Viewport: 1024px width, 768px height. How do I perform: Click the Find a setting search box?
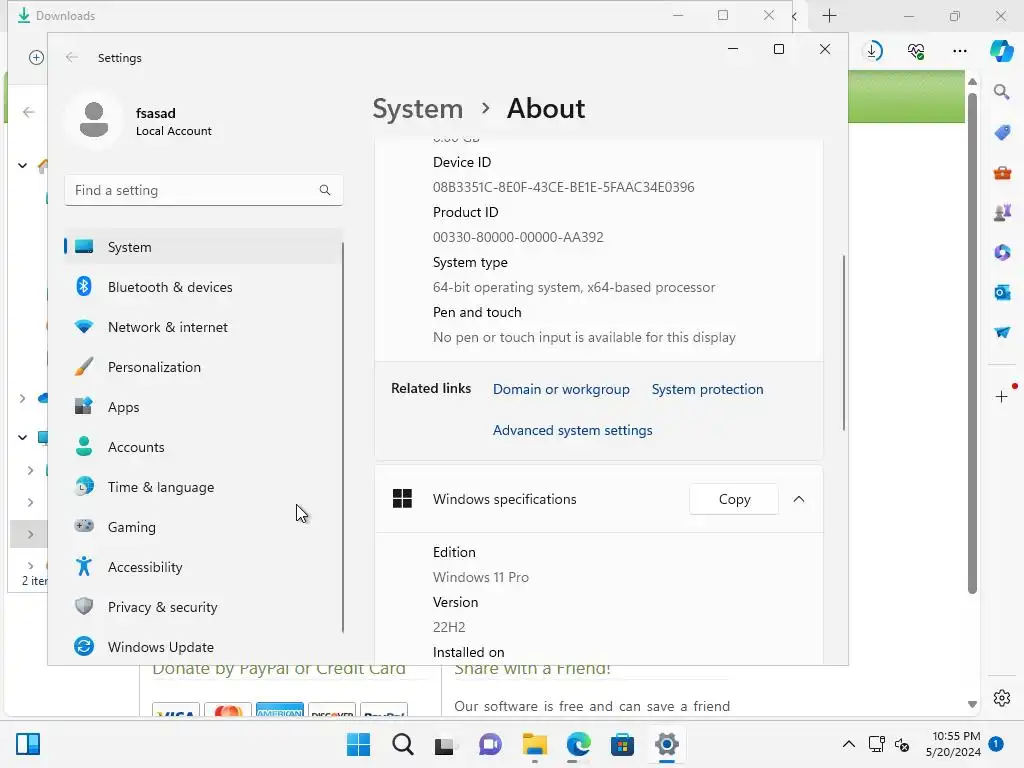[x=203, y=190]
